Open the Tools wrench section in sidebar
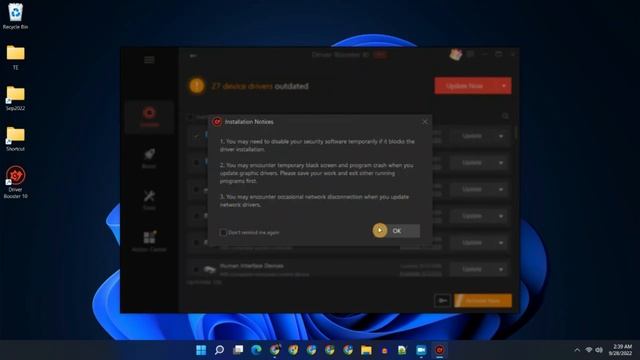The height and width of the screenshot is (360, 640). (149, 200)
